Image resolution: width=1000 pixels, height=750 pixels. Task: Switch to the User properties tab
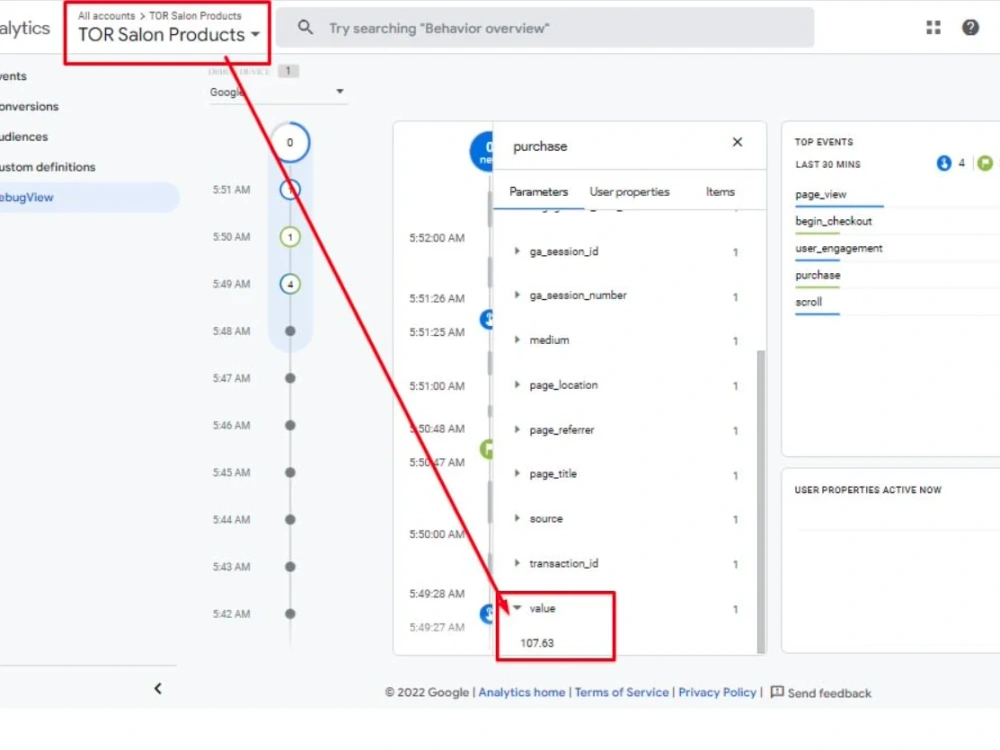point(629,191)
